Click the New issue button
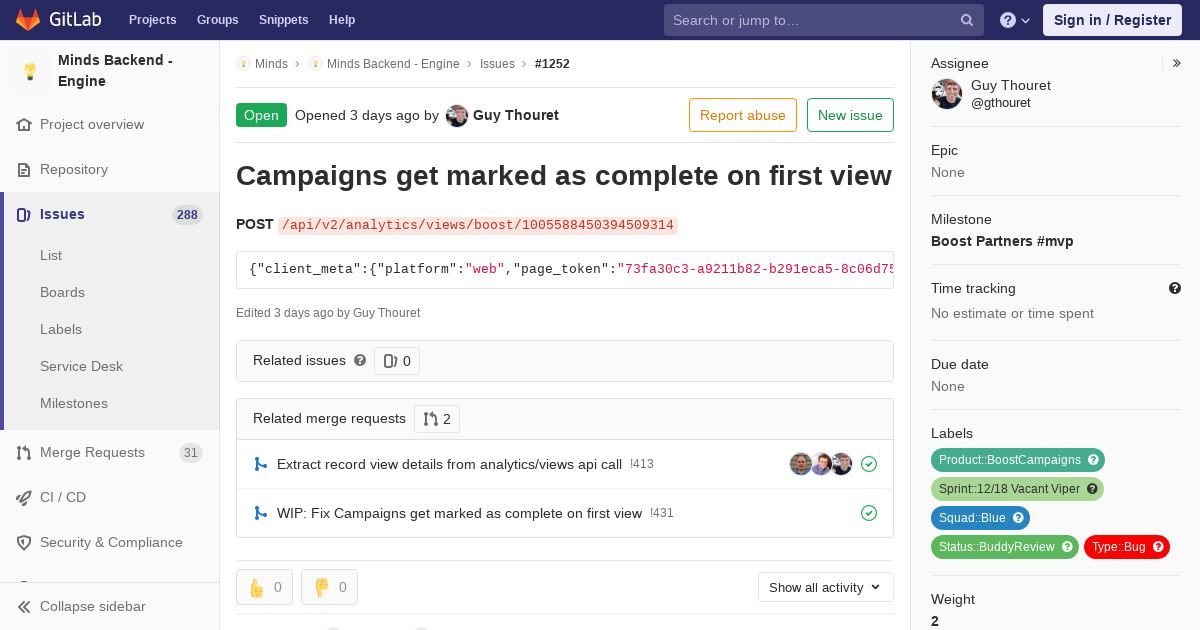The image size is (1200, 630). click(x=850, y=115)
